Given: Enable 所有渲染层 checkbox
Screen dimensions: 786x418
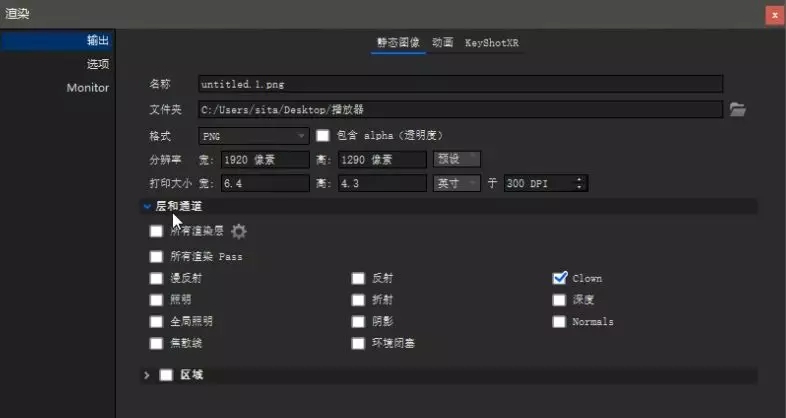Looking at the screenshot, I should (156, 231).
